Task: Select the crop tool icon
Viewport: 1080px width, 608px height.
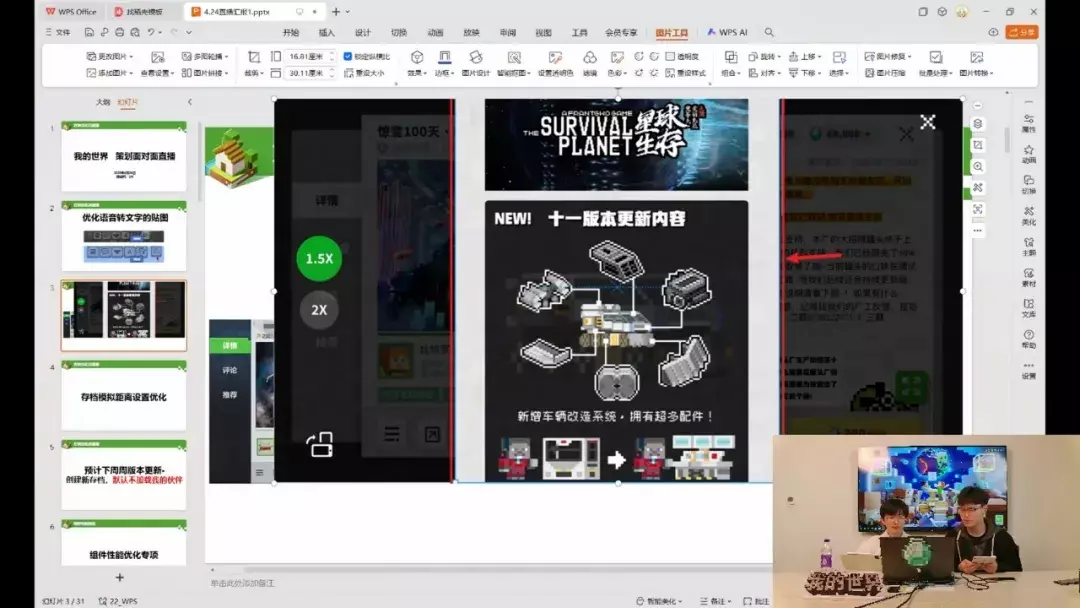Action: (253, 57)
